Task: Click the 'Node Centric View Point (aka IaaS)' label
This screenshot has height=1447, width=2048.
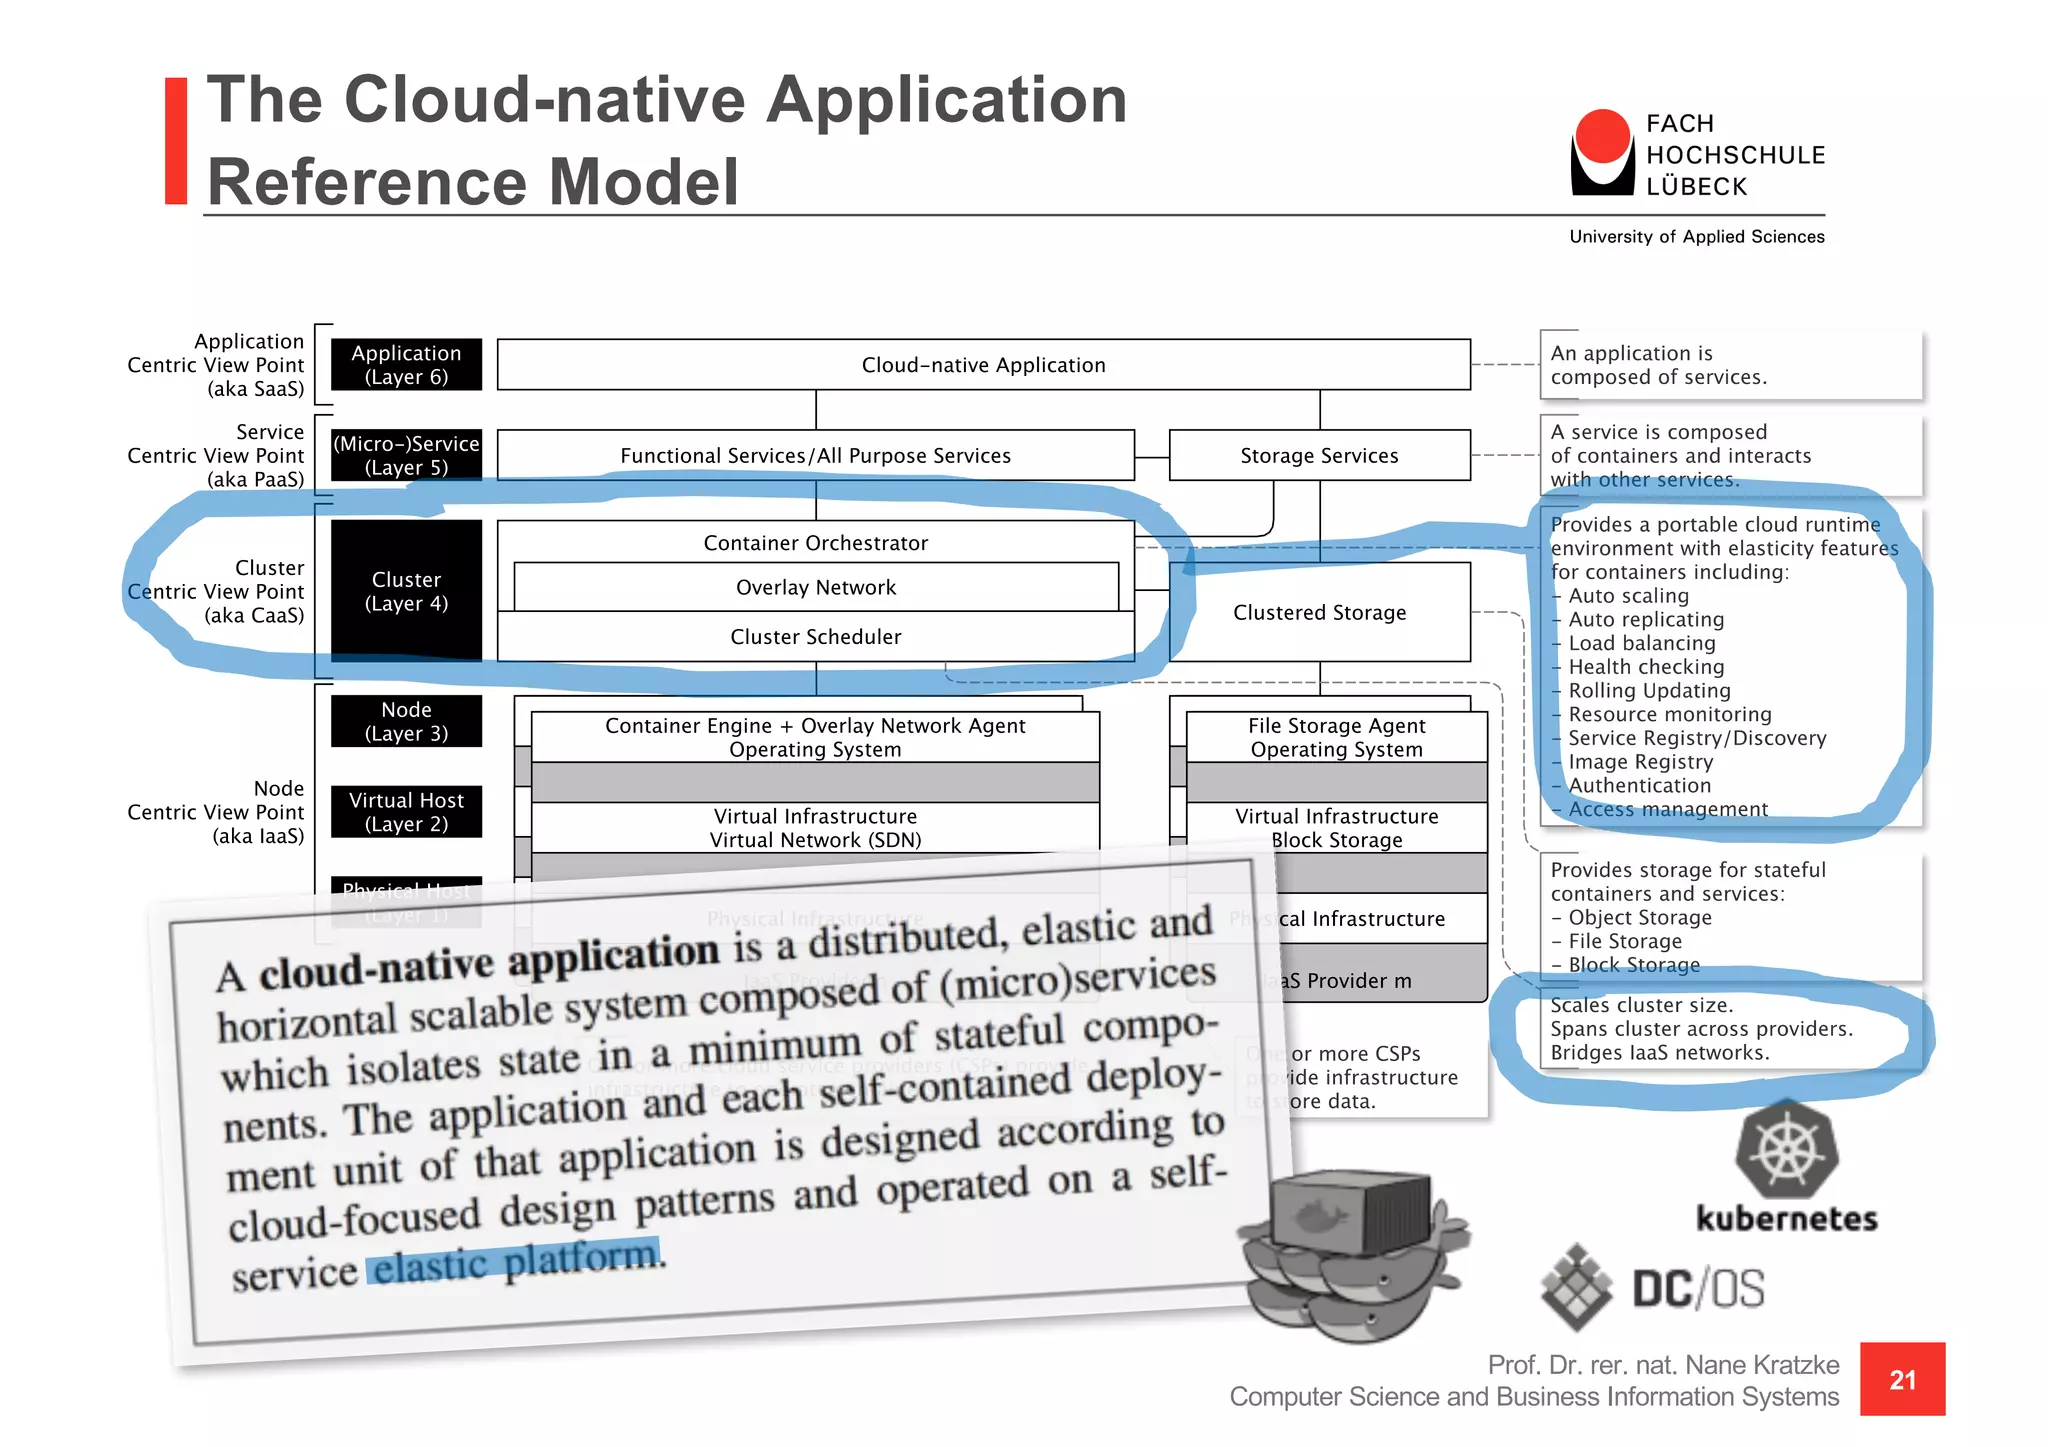Action: pyautogui.click(x=216, y=812)
